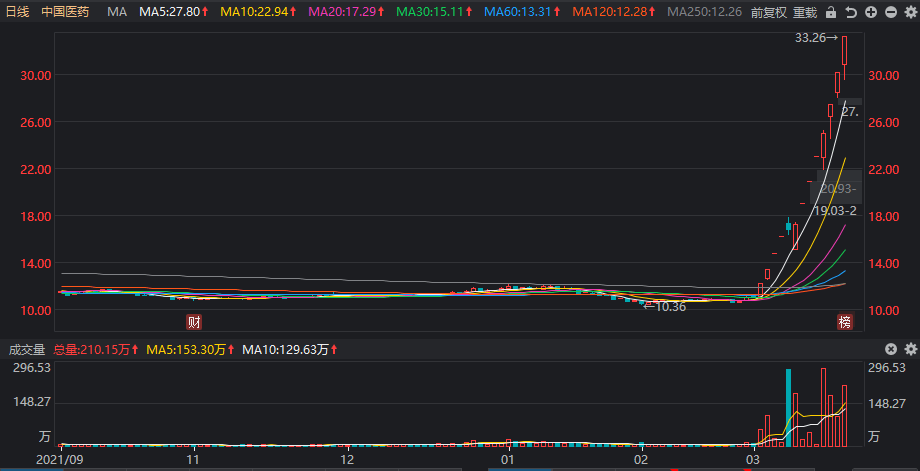Open the 前复权 adjustment dropdown
Viewport: 920px width, 471px height.
(769, 12)
